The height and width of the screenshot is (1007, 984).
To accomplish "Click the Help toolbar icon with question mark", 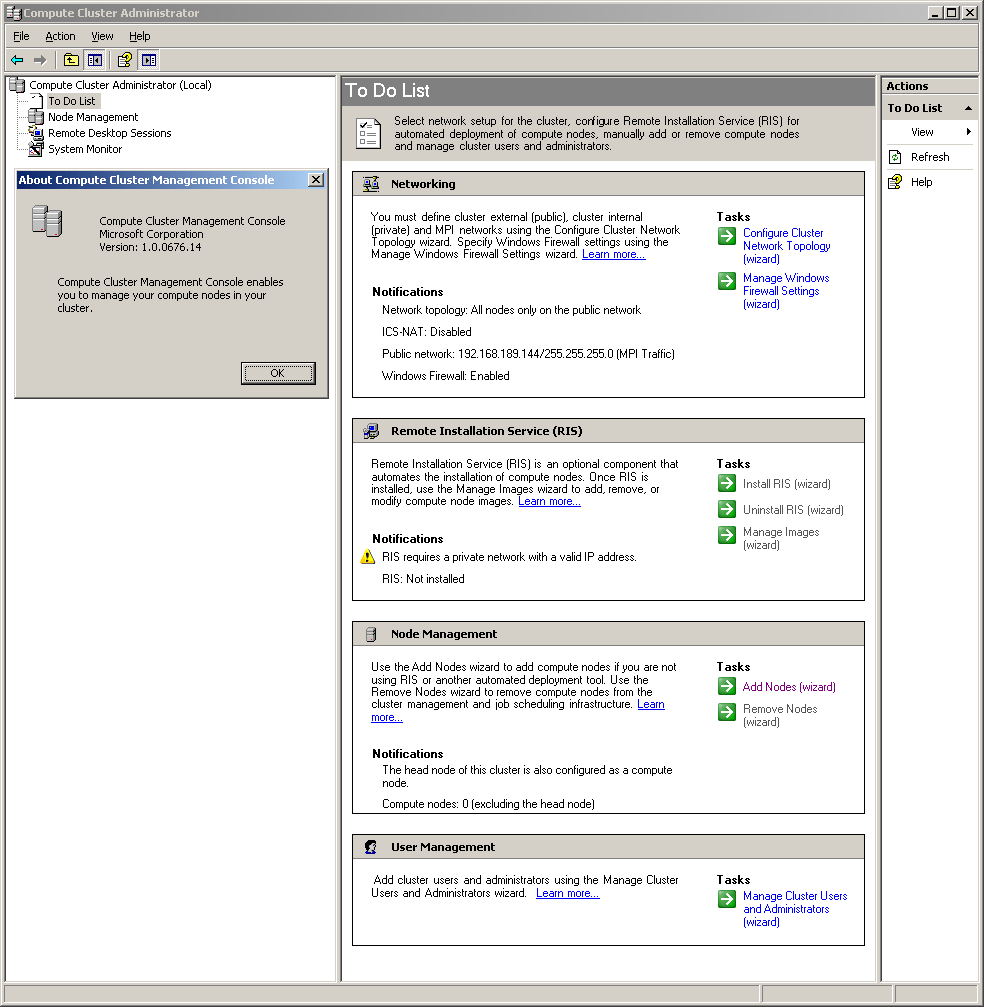I will point(125,60).
